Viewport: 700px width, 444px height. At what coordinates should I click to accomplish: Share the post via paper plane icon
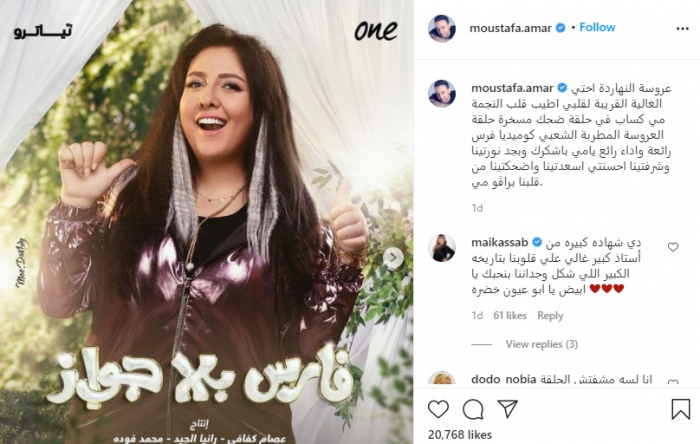coord(508,408)
